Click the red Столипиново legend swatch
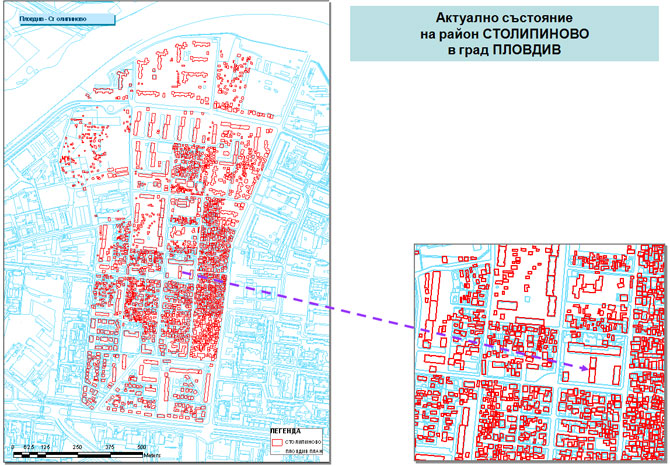The width and height of the screenshot is (670, 466). 277,442
